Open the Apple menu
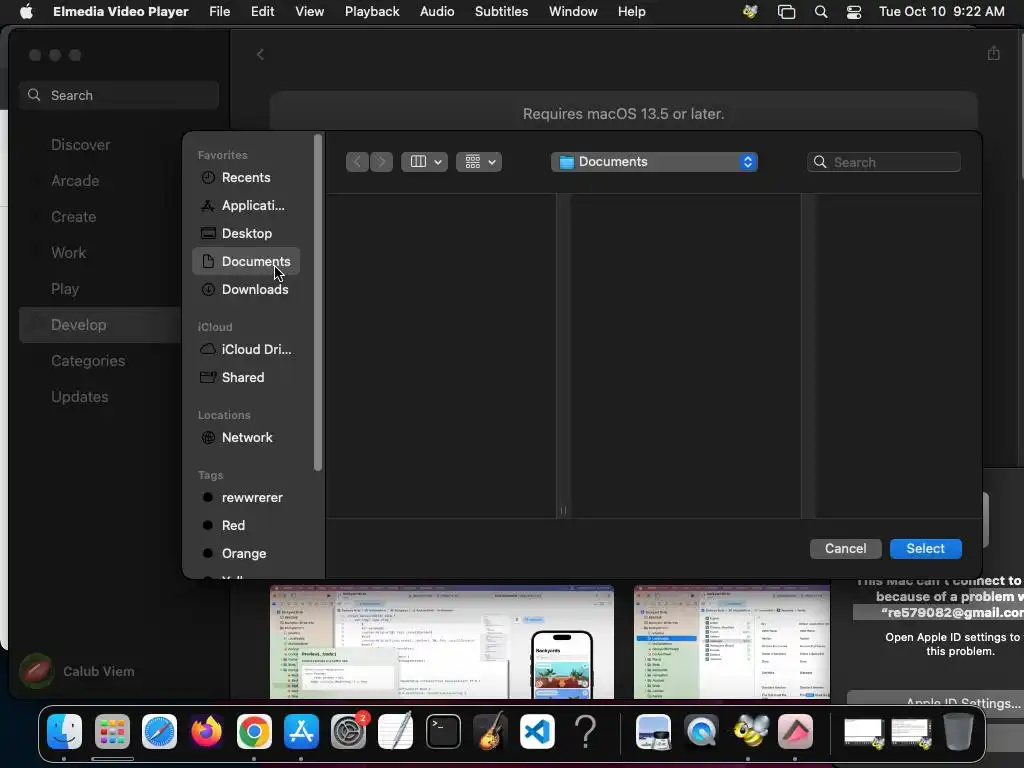The image size is (1024, 768). (x=26, y=12)
